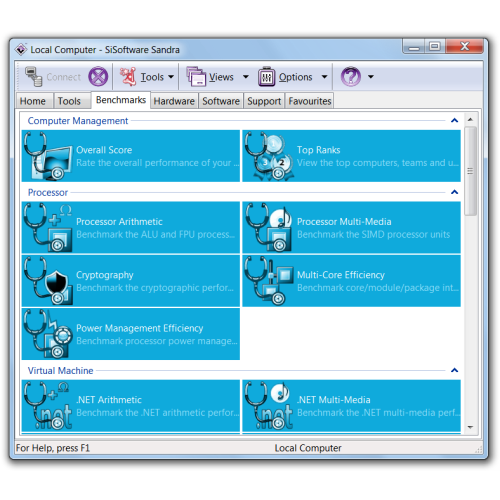Click the .NET Multi-Media icon
500x500 pixels.
pyautogui.click(x=269, y=406)
